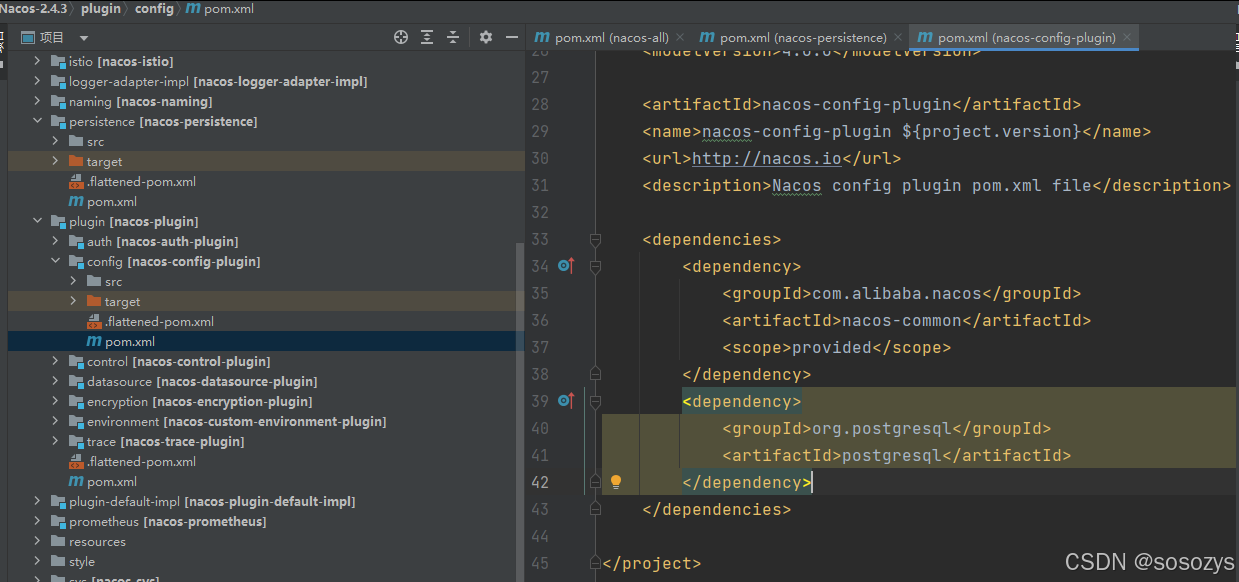
Task: Collapse the persistence [nacos-persistence] module
Action: coord(38,121)
